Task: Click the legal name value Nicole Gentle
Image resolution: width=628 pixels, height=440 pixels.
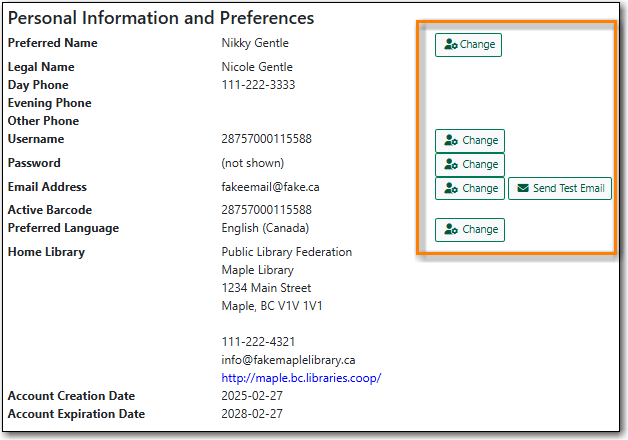Action: coord(257,67)
